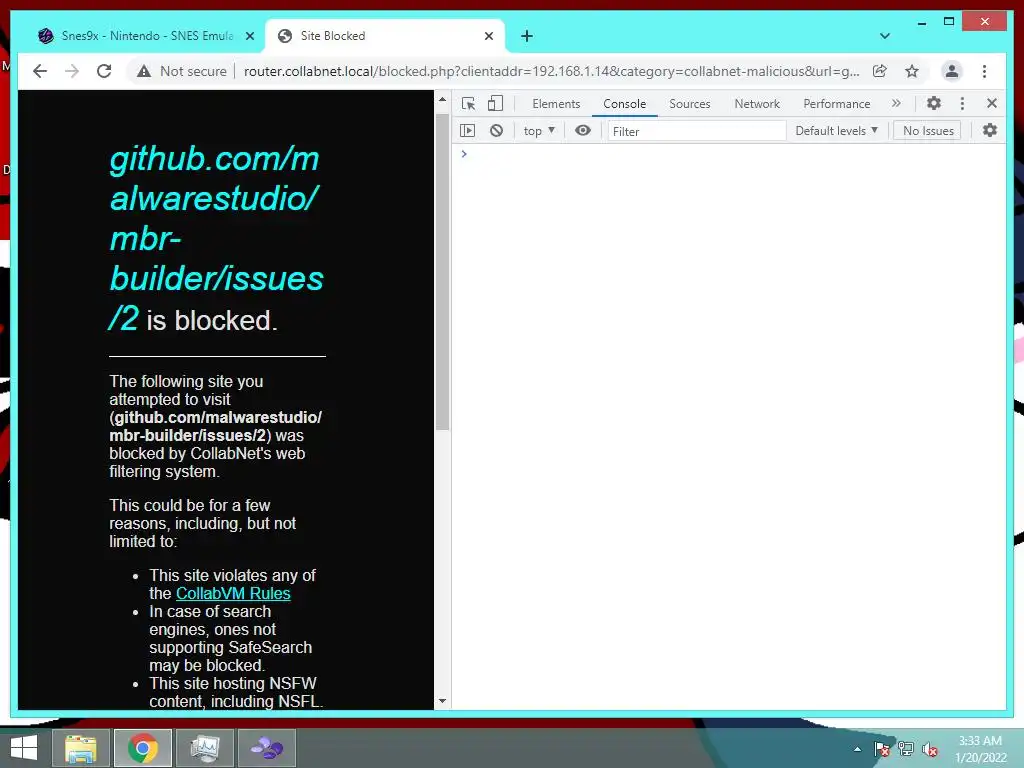Click the console prompt line
The image size is (1024, 768).
[x=728, y=154]
